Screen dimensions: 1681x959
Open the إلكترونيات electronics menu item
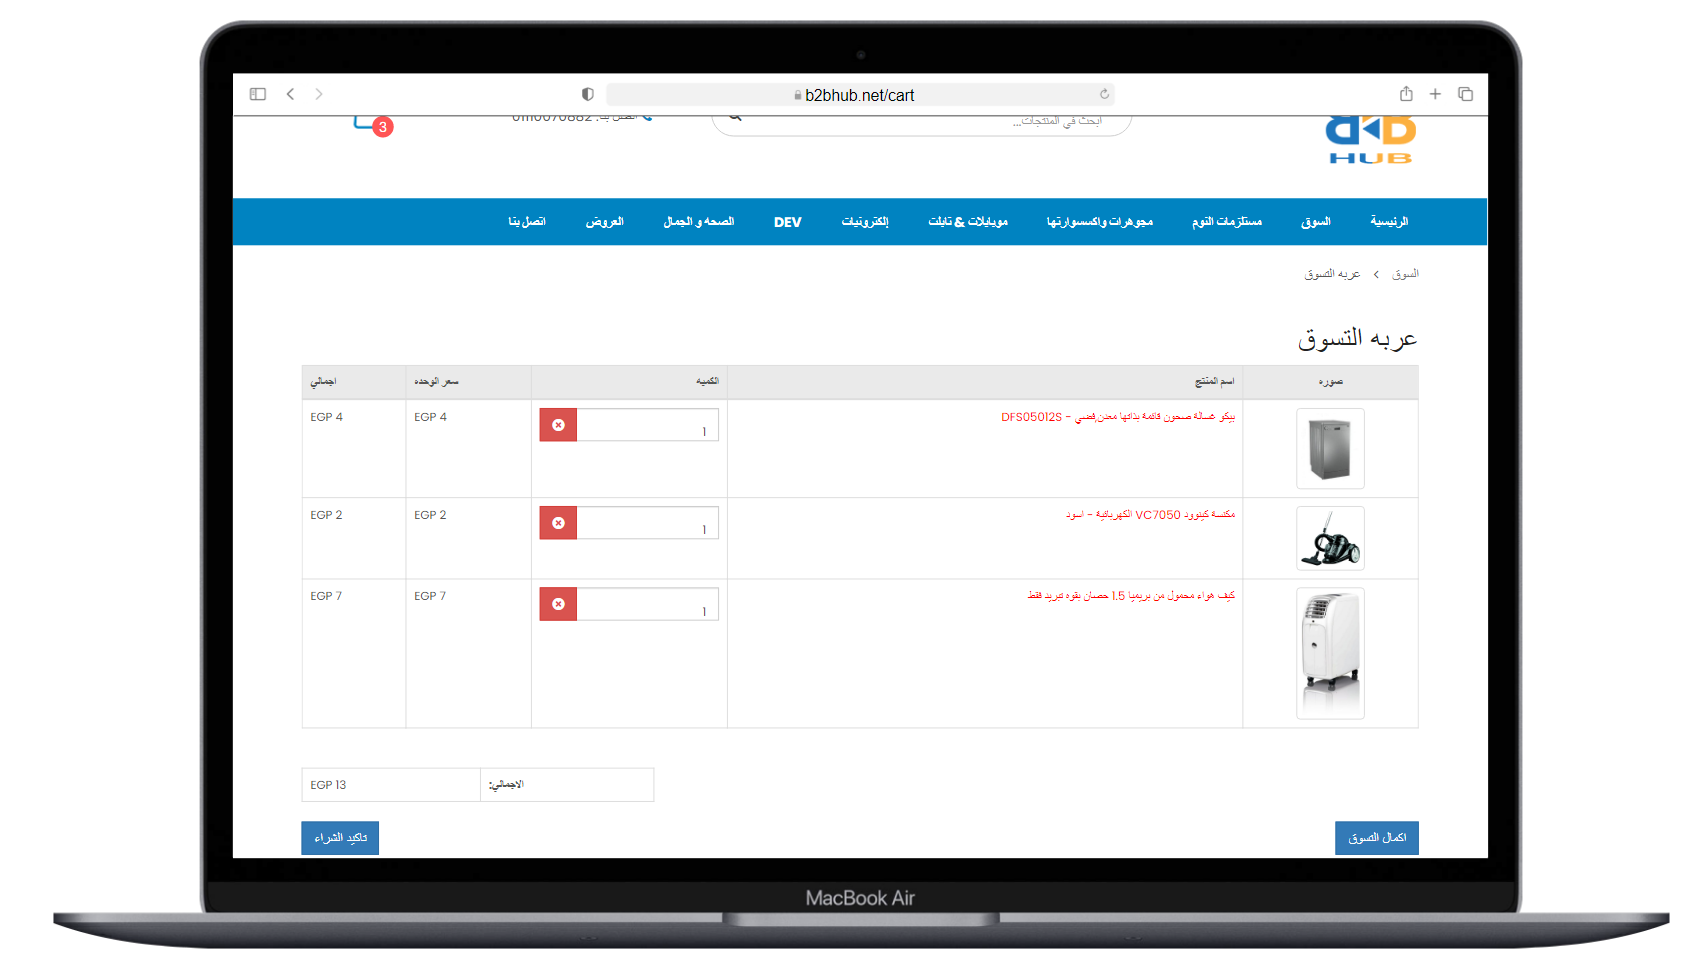pyautogui.click(x=865, y=222)
